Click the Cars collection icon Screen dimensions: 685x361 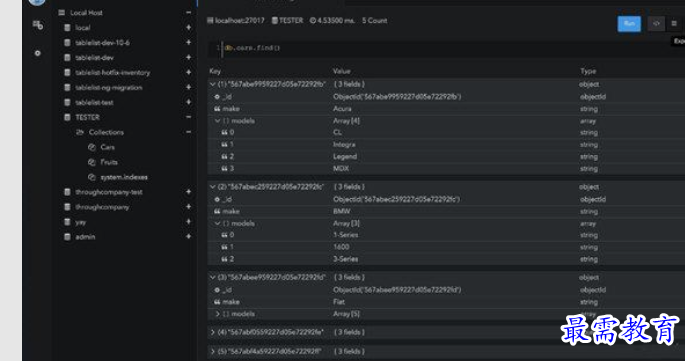(92, 147)
